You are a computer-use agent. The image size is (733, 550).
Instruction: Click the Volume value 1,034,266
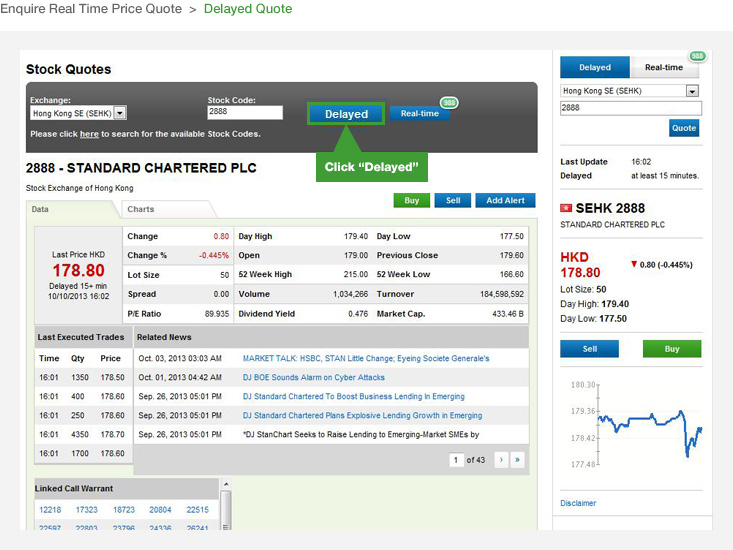[350, 294]
